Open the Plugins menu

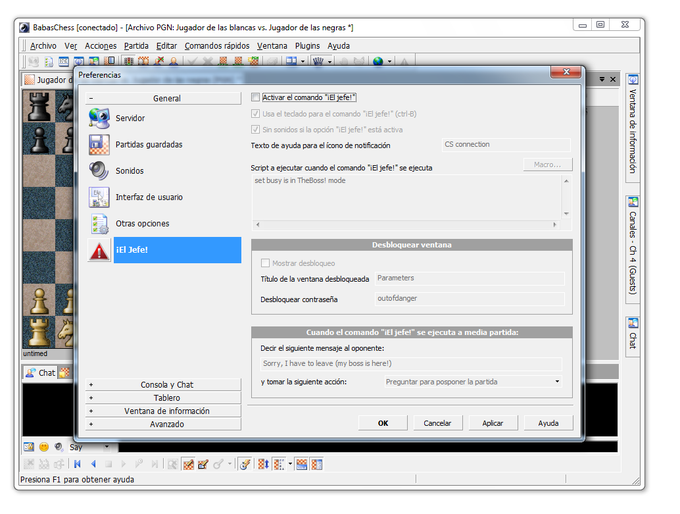click(307, 46)
